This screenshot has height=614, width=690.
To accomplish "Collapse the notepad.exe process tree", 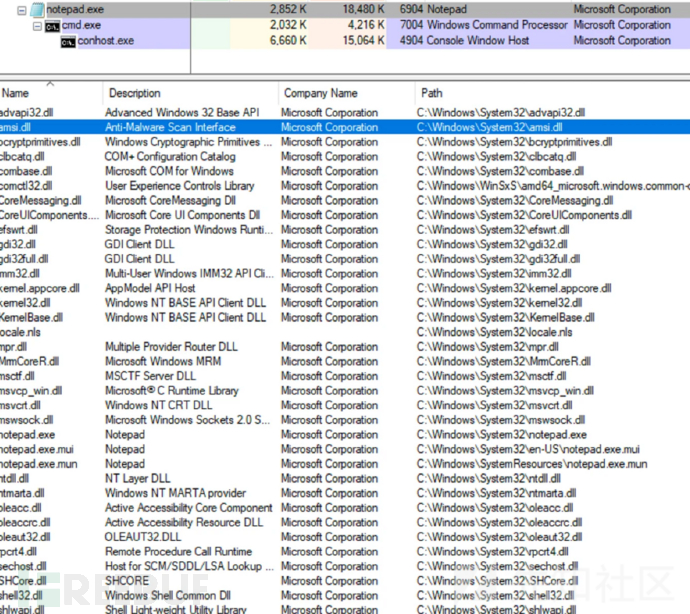I will 22,10.
